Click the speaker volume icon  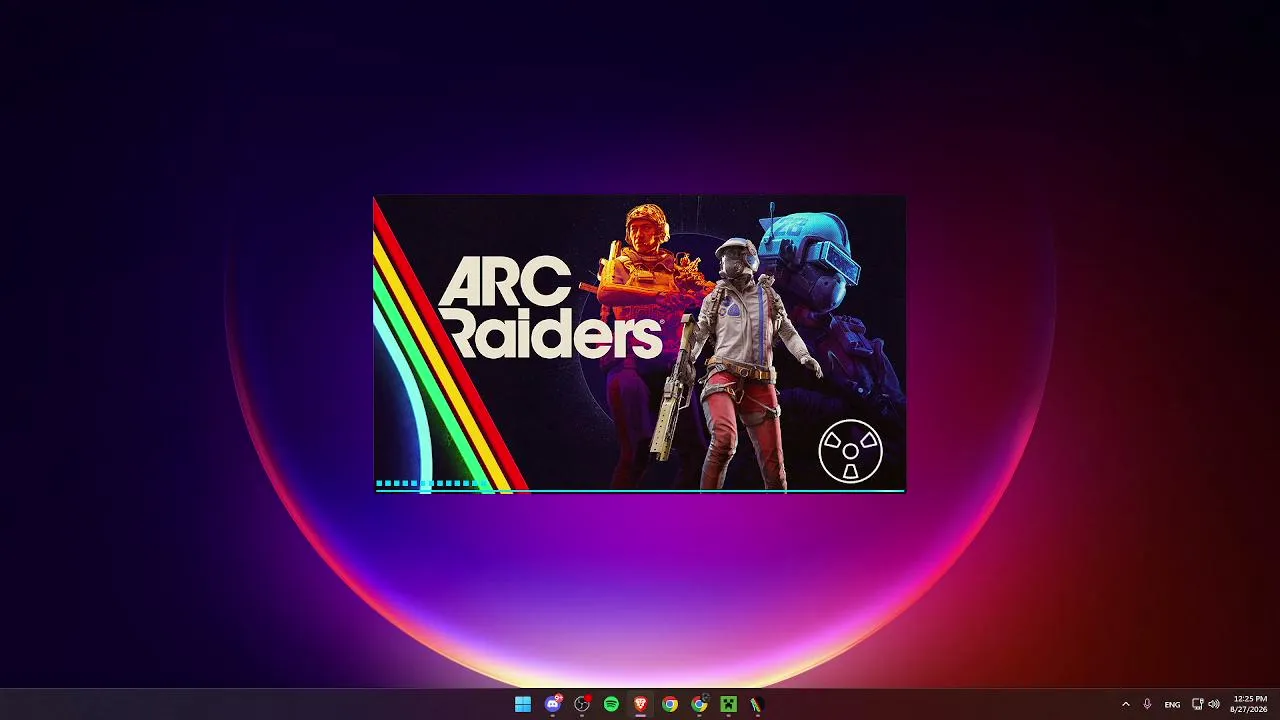[1214, 704]
